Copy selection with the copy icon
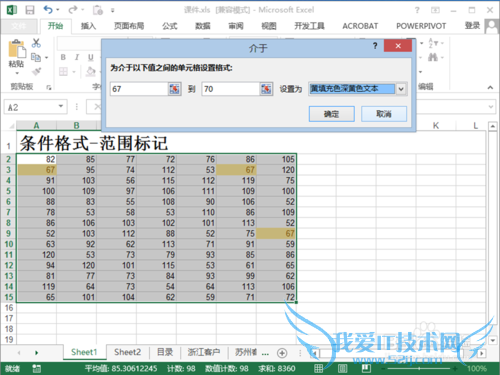Viewport: 500px width, 375px height. point(36,57)
